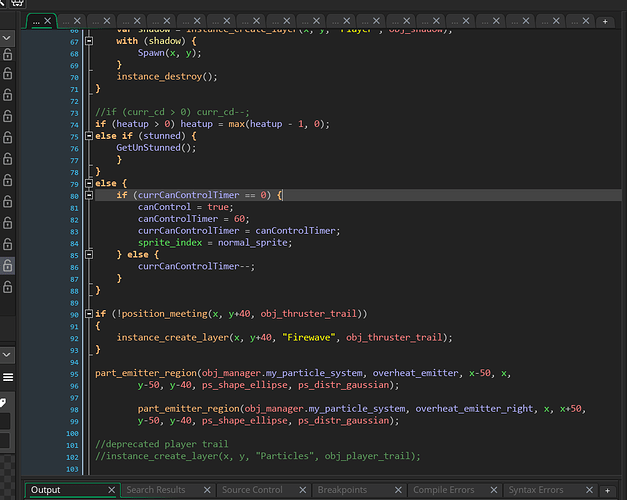Fold the position_meeting if-block at line 90
627x500 pixels.
89,314
